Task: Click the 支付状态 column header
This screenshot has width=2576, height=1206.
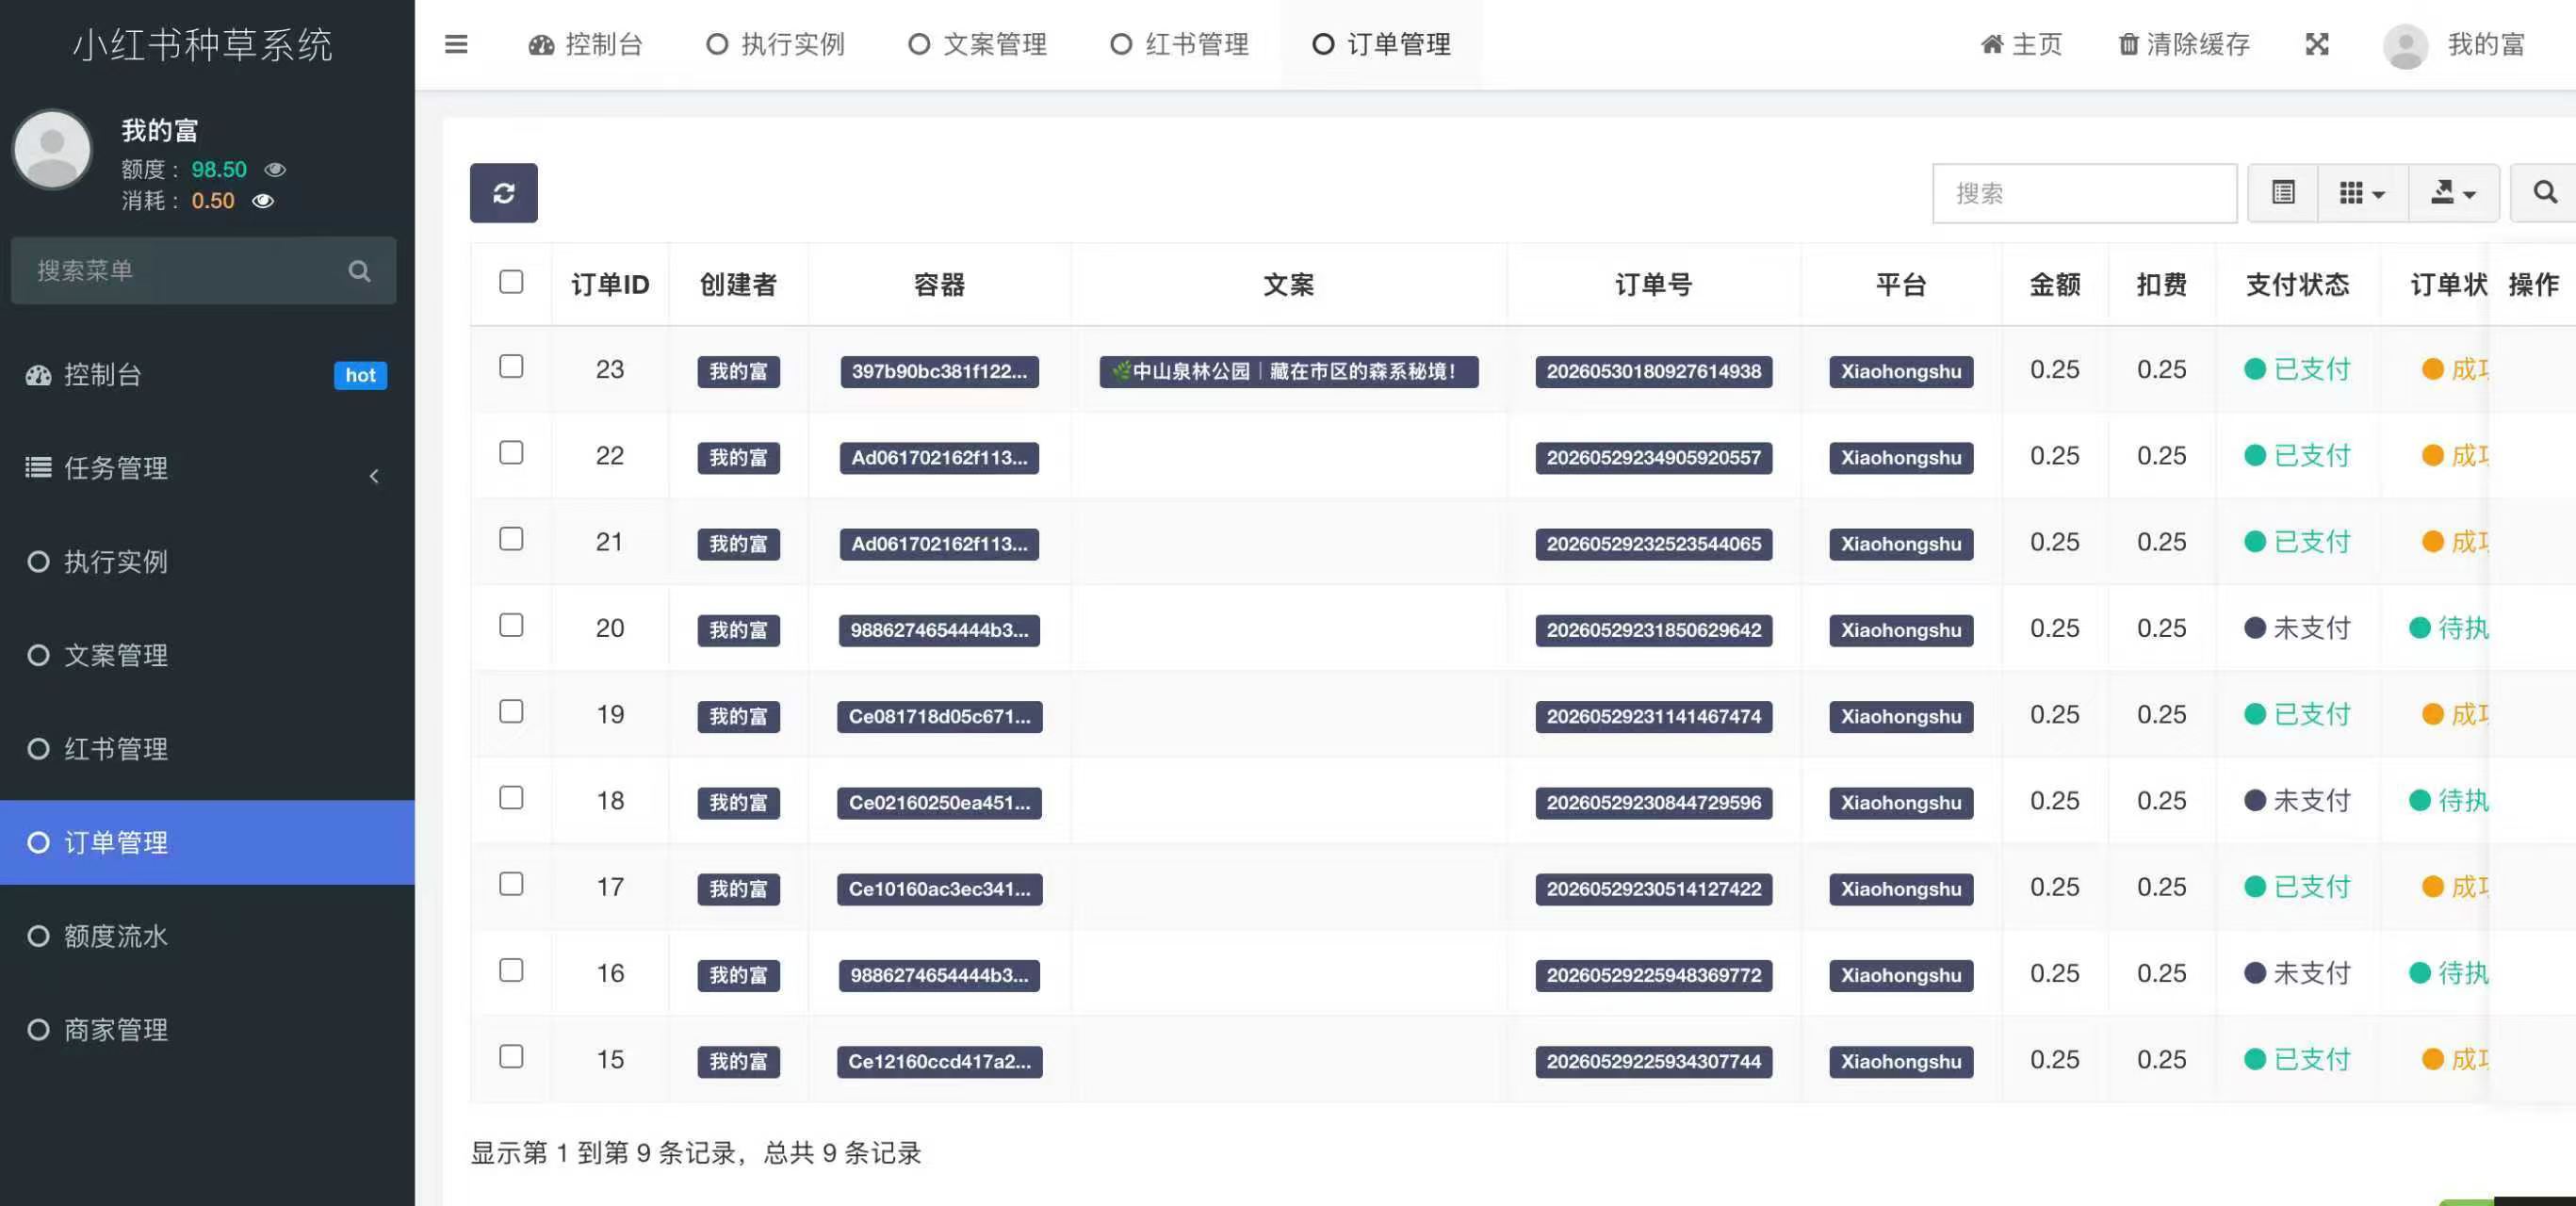Action: coord(2297,285)
